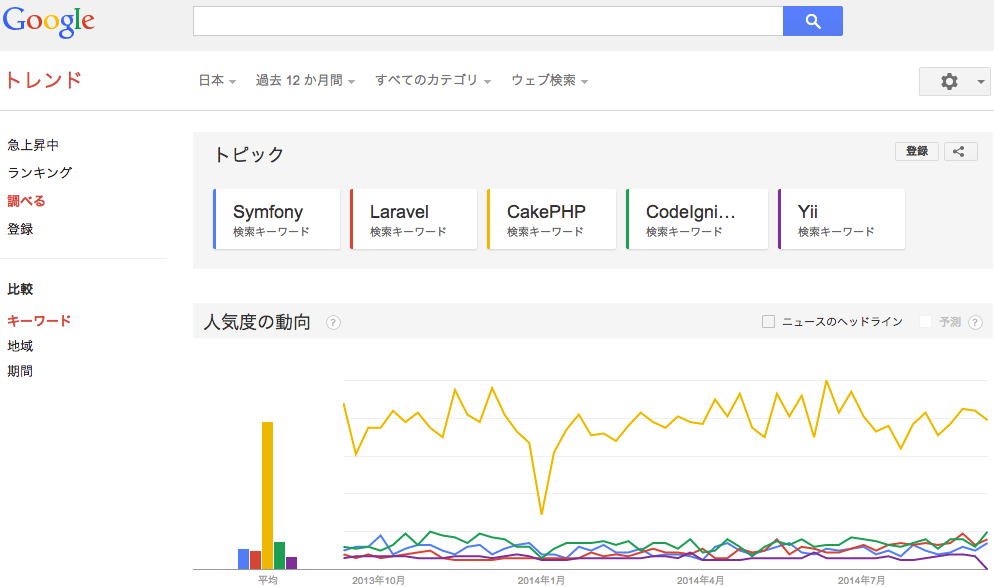This screenshot has height=587, width=994.
Task: Go to 急上昇中 in the sidebar
Action: tap(33, 145)
